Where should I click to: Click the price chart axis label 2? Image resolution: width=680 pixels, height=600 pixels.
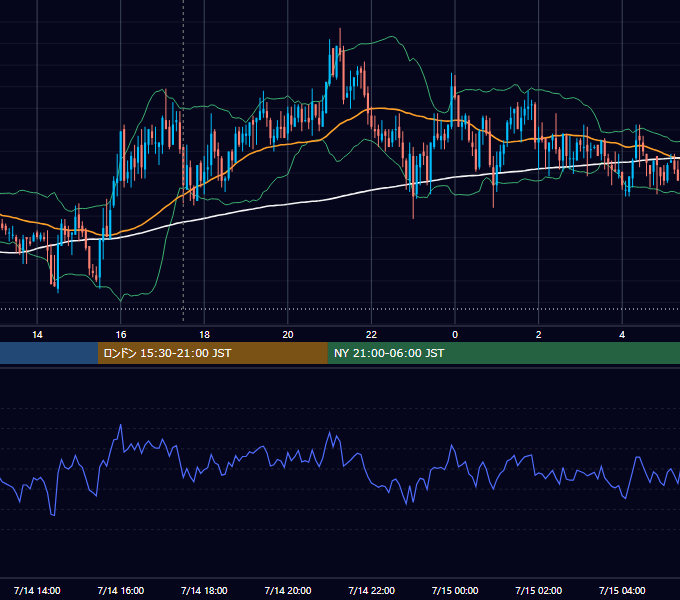coord(539,335)
